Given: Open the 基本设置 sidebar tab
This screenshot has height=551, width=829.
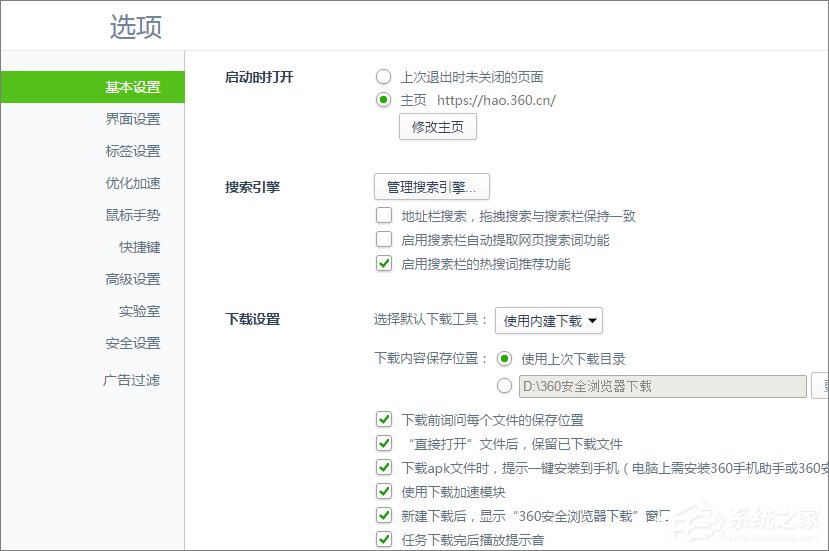Looking at the screenshot, I should pos(132,87).
